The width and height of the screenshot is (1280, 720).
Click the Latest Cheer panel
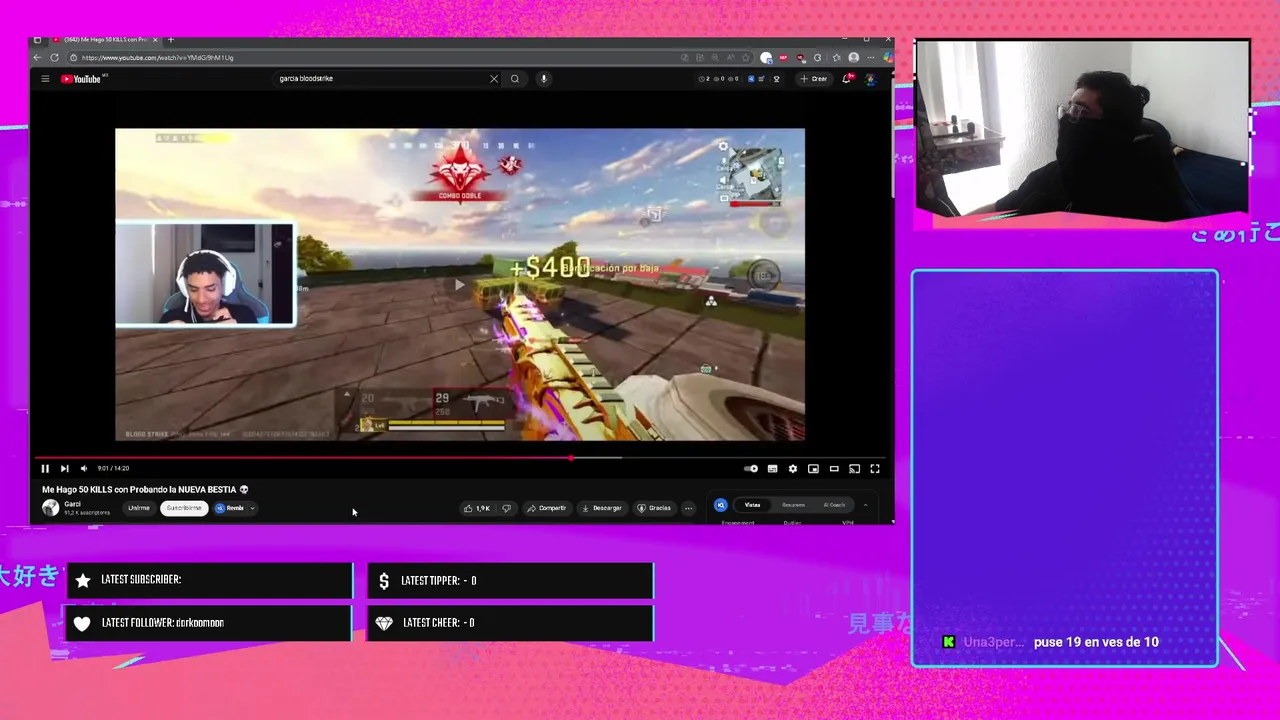click(x=510, y=623)
